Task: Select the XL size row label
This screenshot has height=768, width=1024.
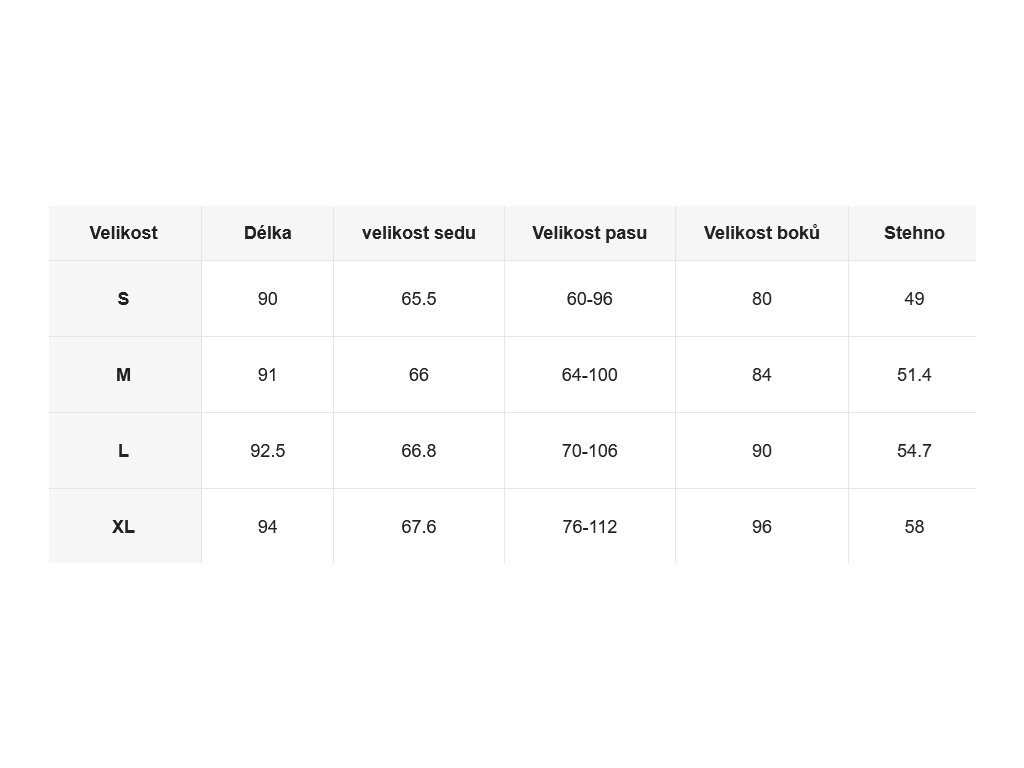Action: pos(123,526)
